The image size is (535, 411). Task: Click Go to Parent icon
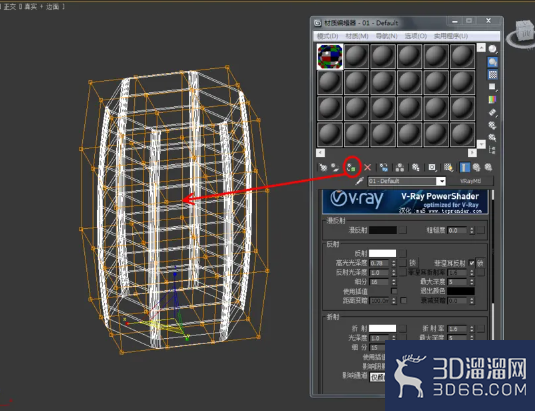tap(476, 167)
